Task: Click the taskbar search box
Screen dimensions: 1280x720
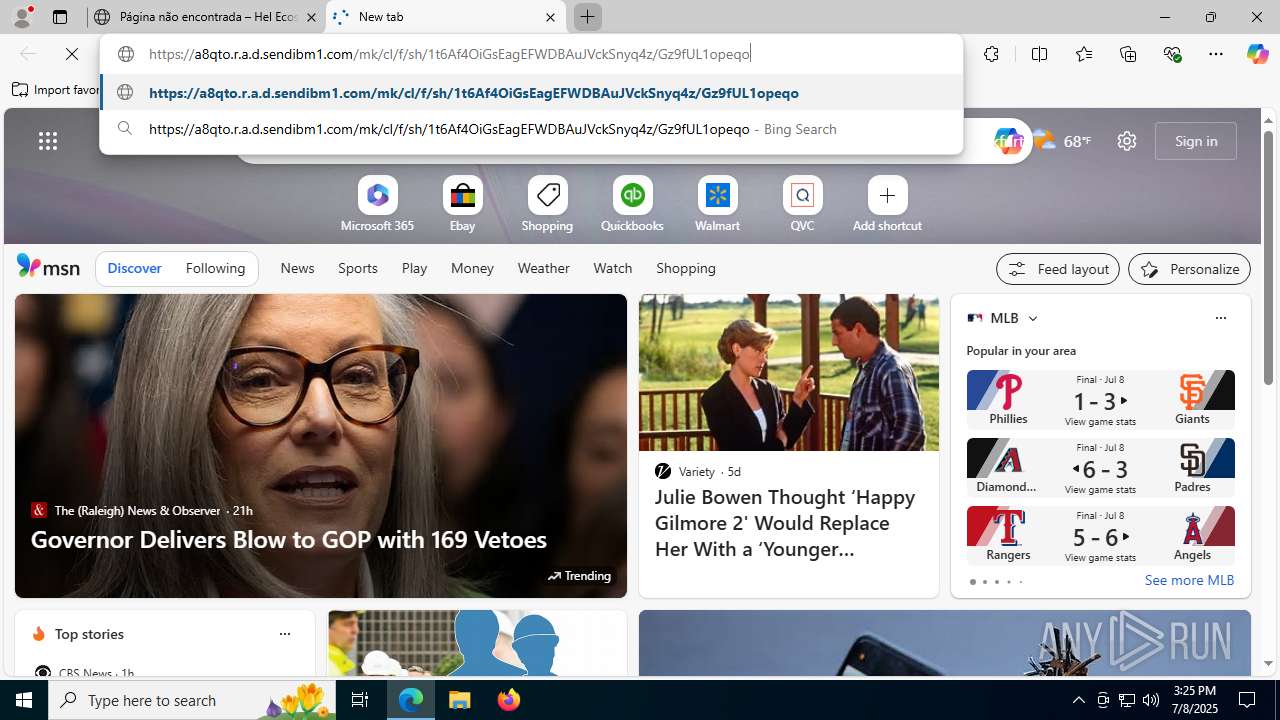Action: coord(193,700)
